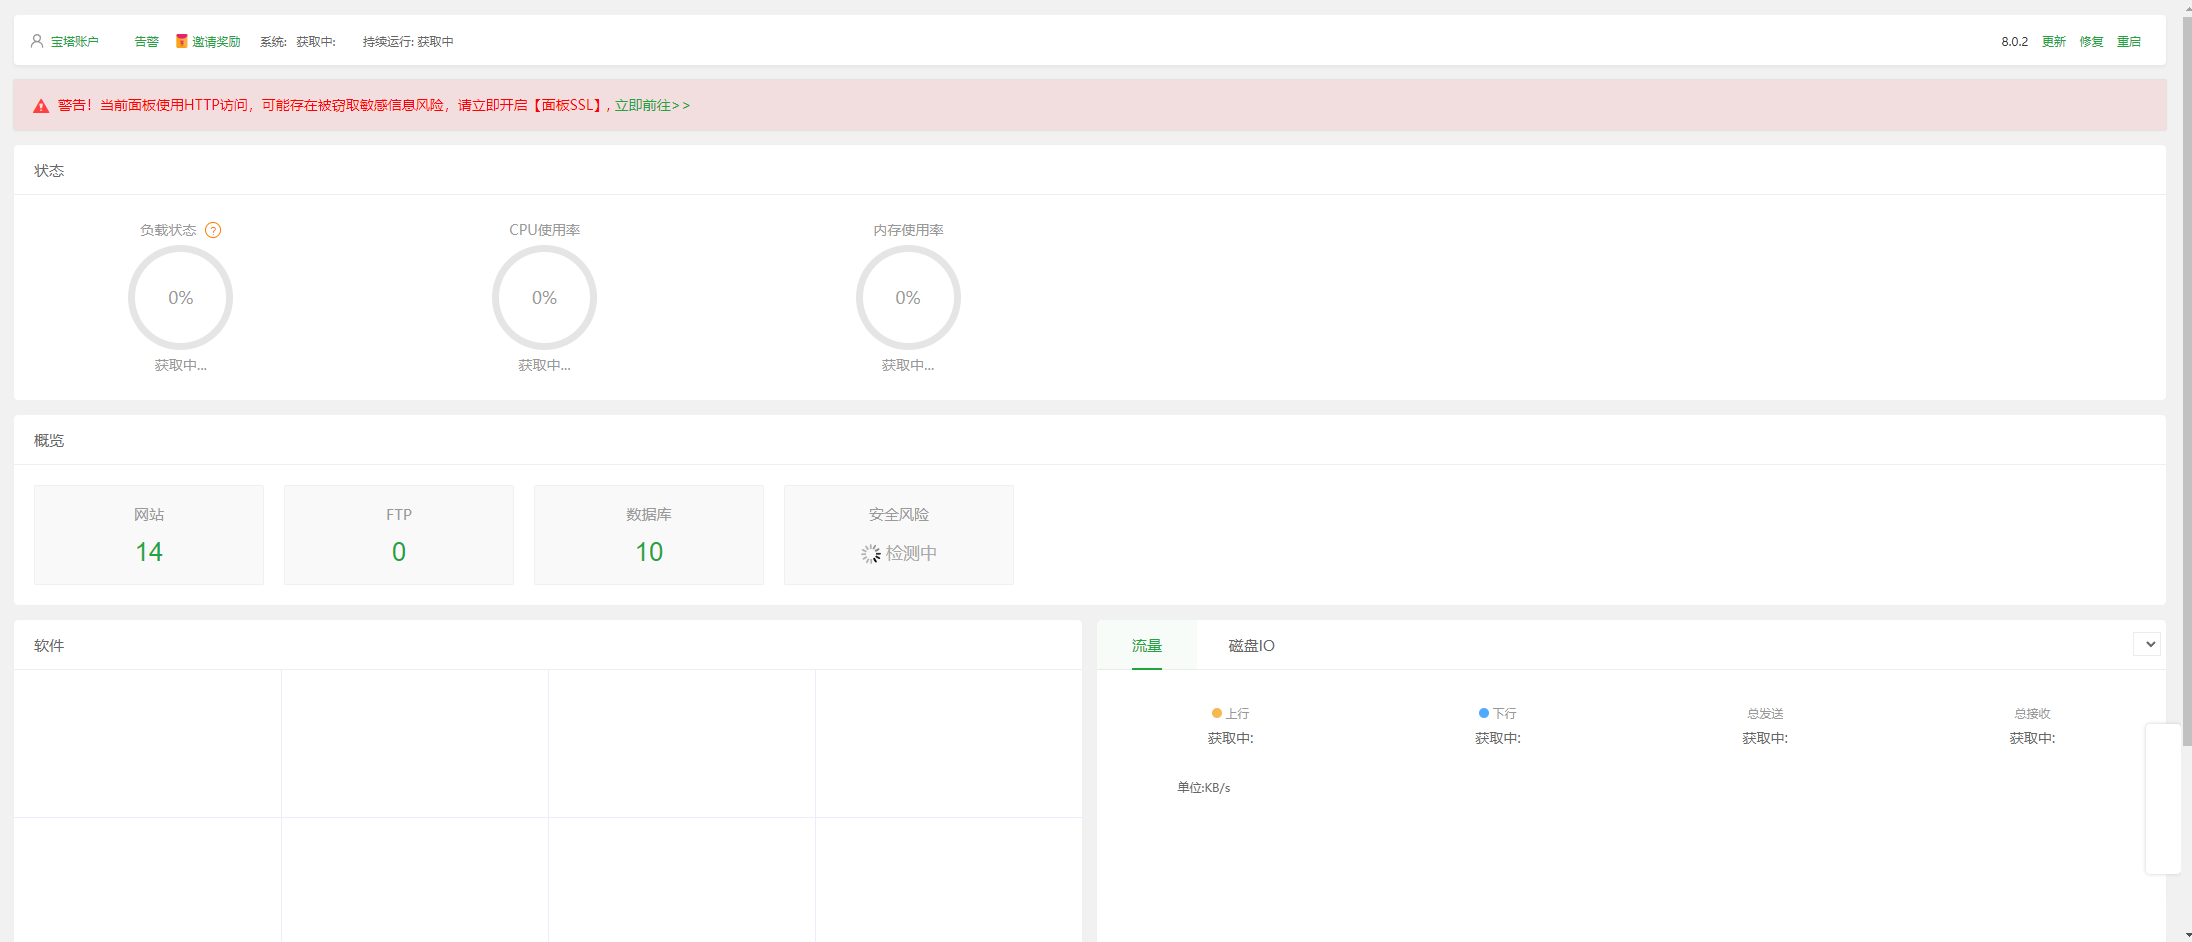Click the loading spinner beside 检测中

871,554
